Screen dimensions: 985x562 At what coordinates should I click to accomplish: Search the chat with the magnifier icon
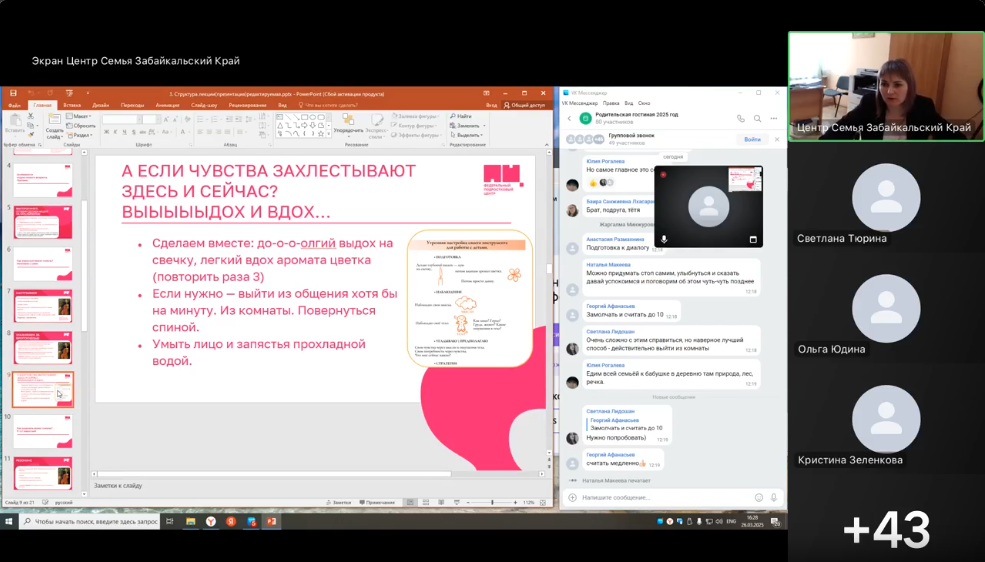click(757, 118)
